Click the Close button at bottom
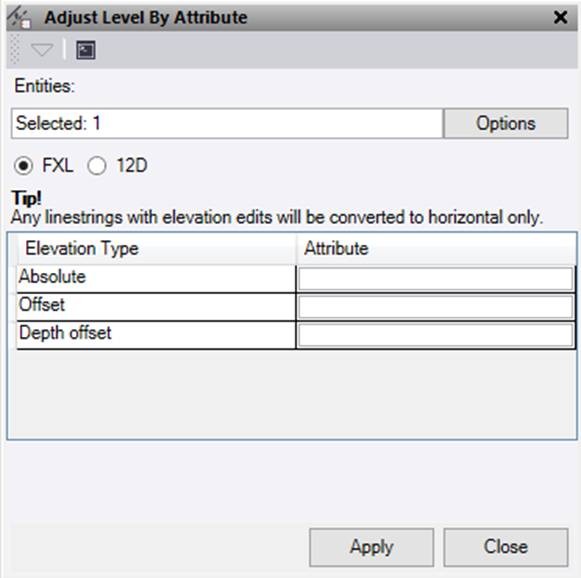Screen dimensions: 581x578 point(506,547)
